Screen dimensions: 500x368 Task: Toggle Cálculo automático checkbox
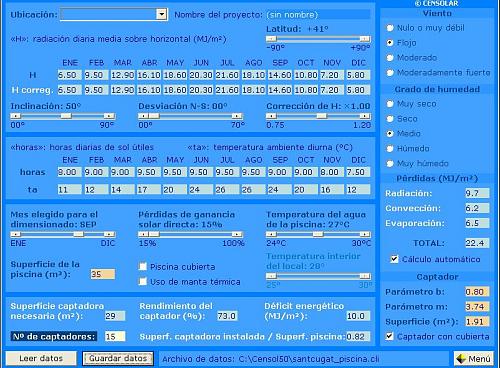(394, 259)
